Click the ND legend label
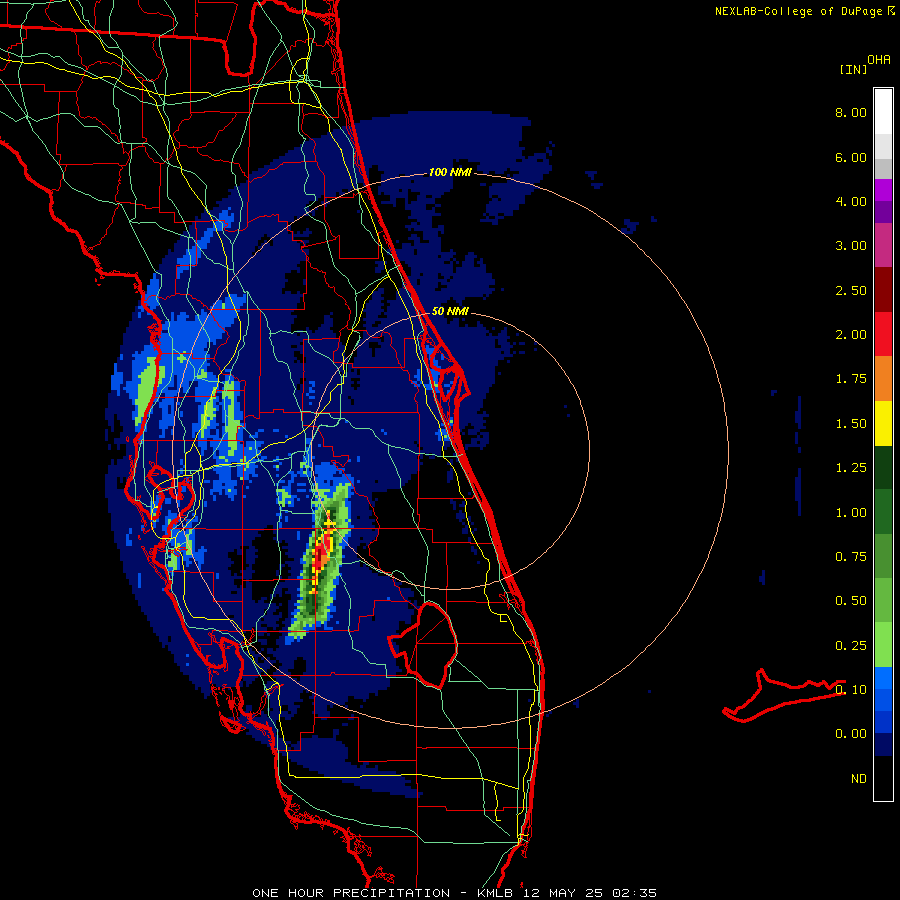 click(x=859, y=779)
